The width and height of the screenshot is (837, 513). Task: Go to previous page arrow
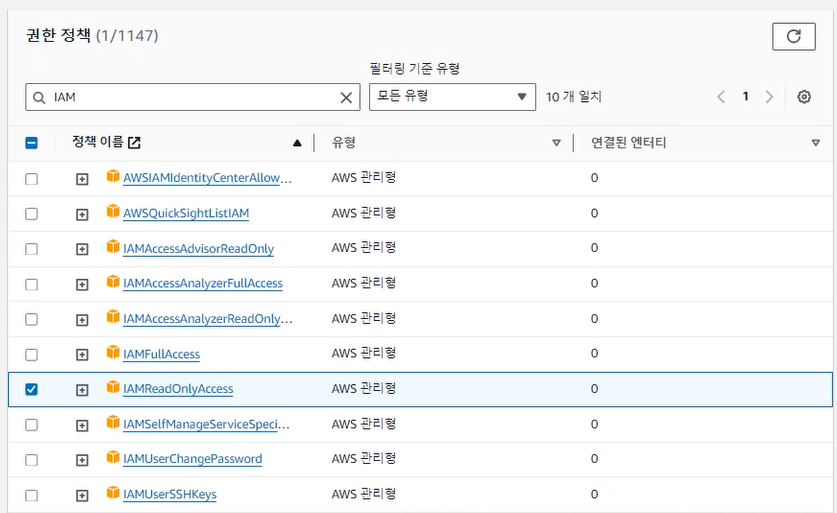click(721, 97)
